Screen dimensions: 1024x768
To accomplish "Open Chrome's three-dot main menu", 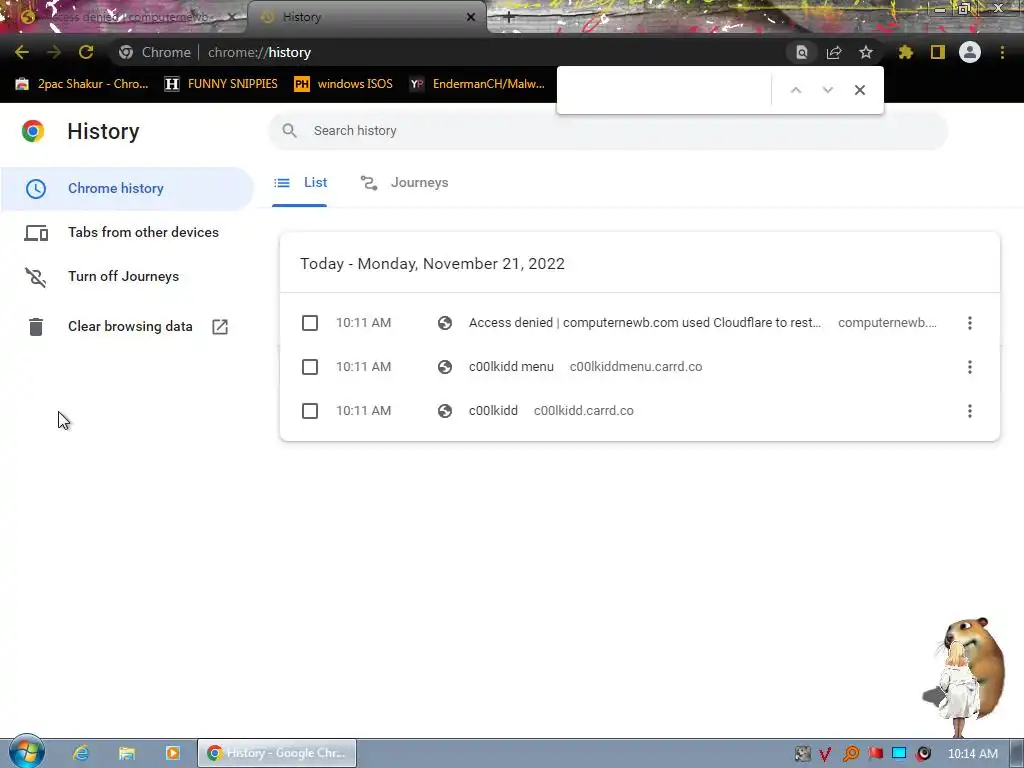I will click(1002, 52).
